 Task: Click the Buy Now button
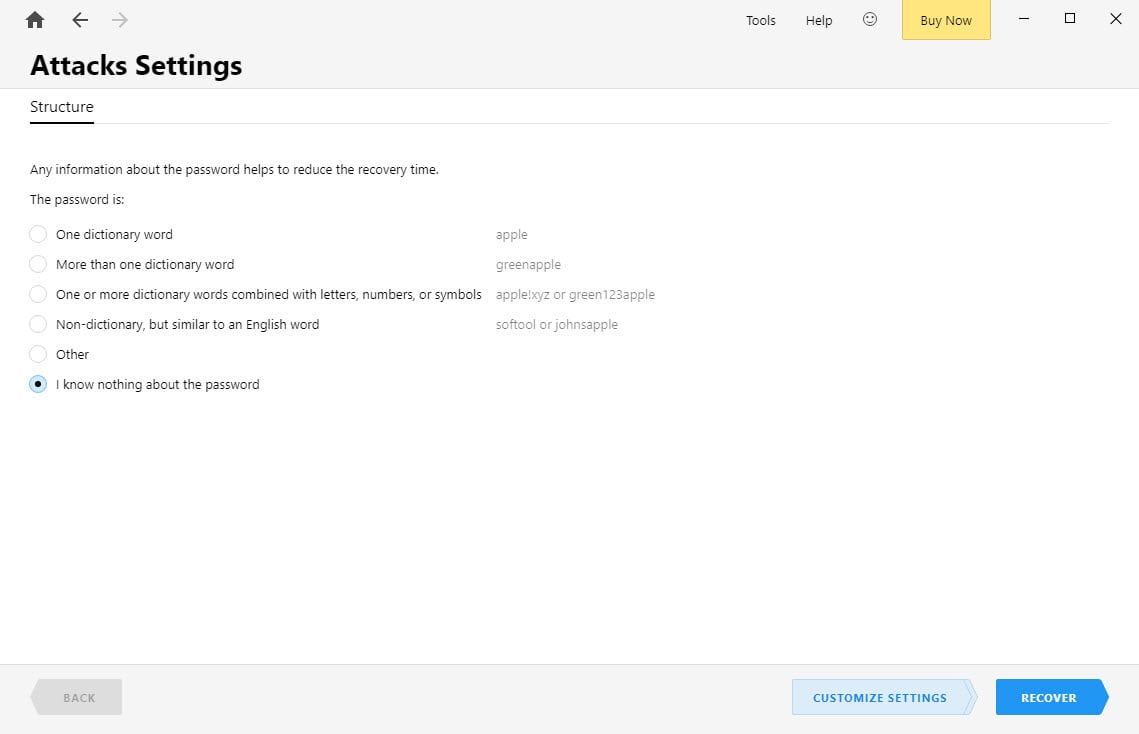pyautogui.click(x=946, y=20)
